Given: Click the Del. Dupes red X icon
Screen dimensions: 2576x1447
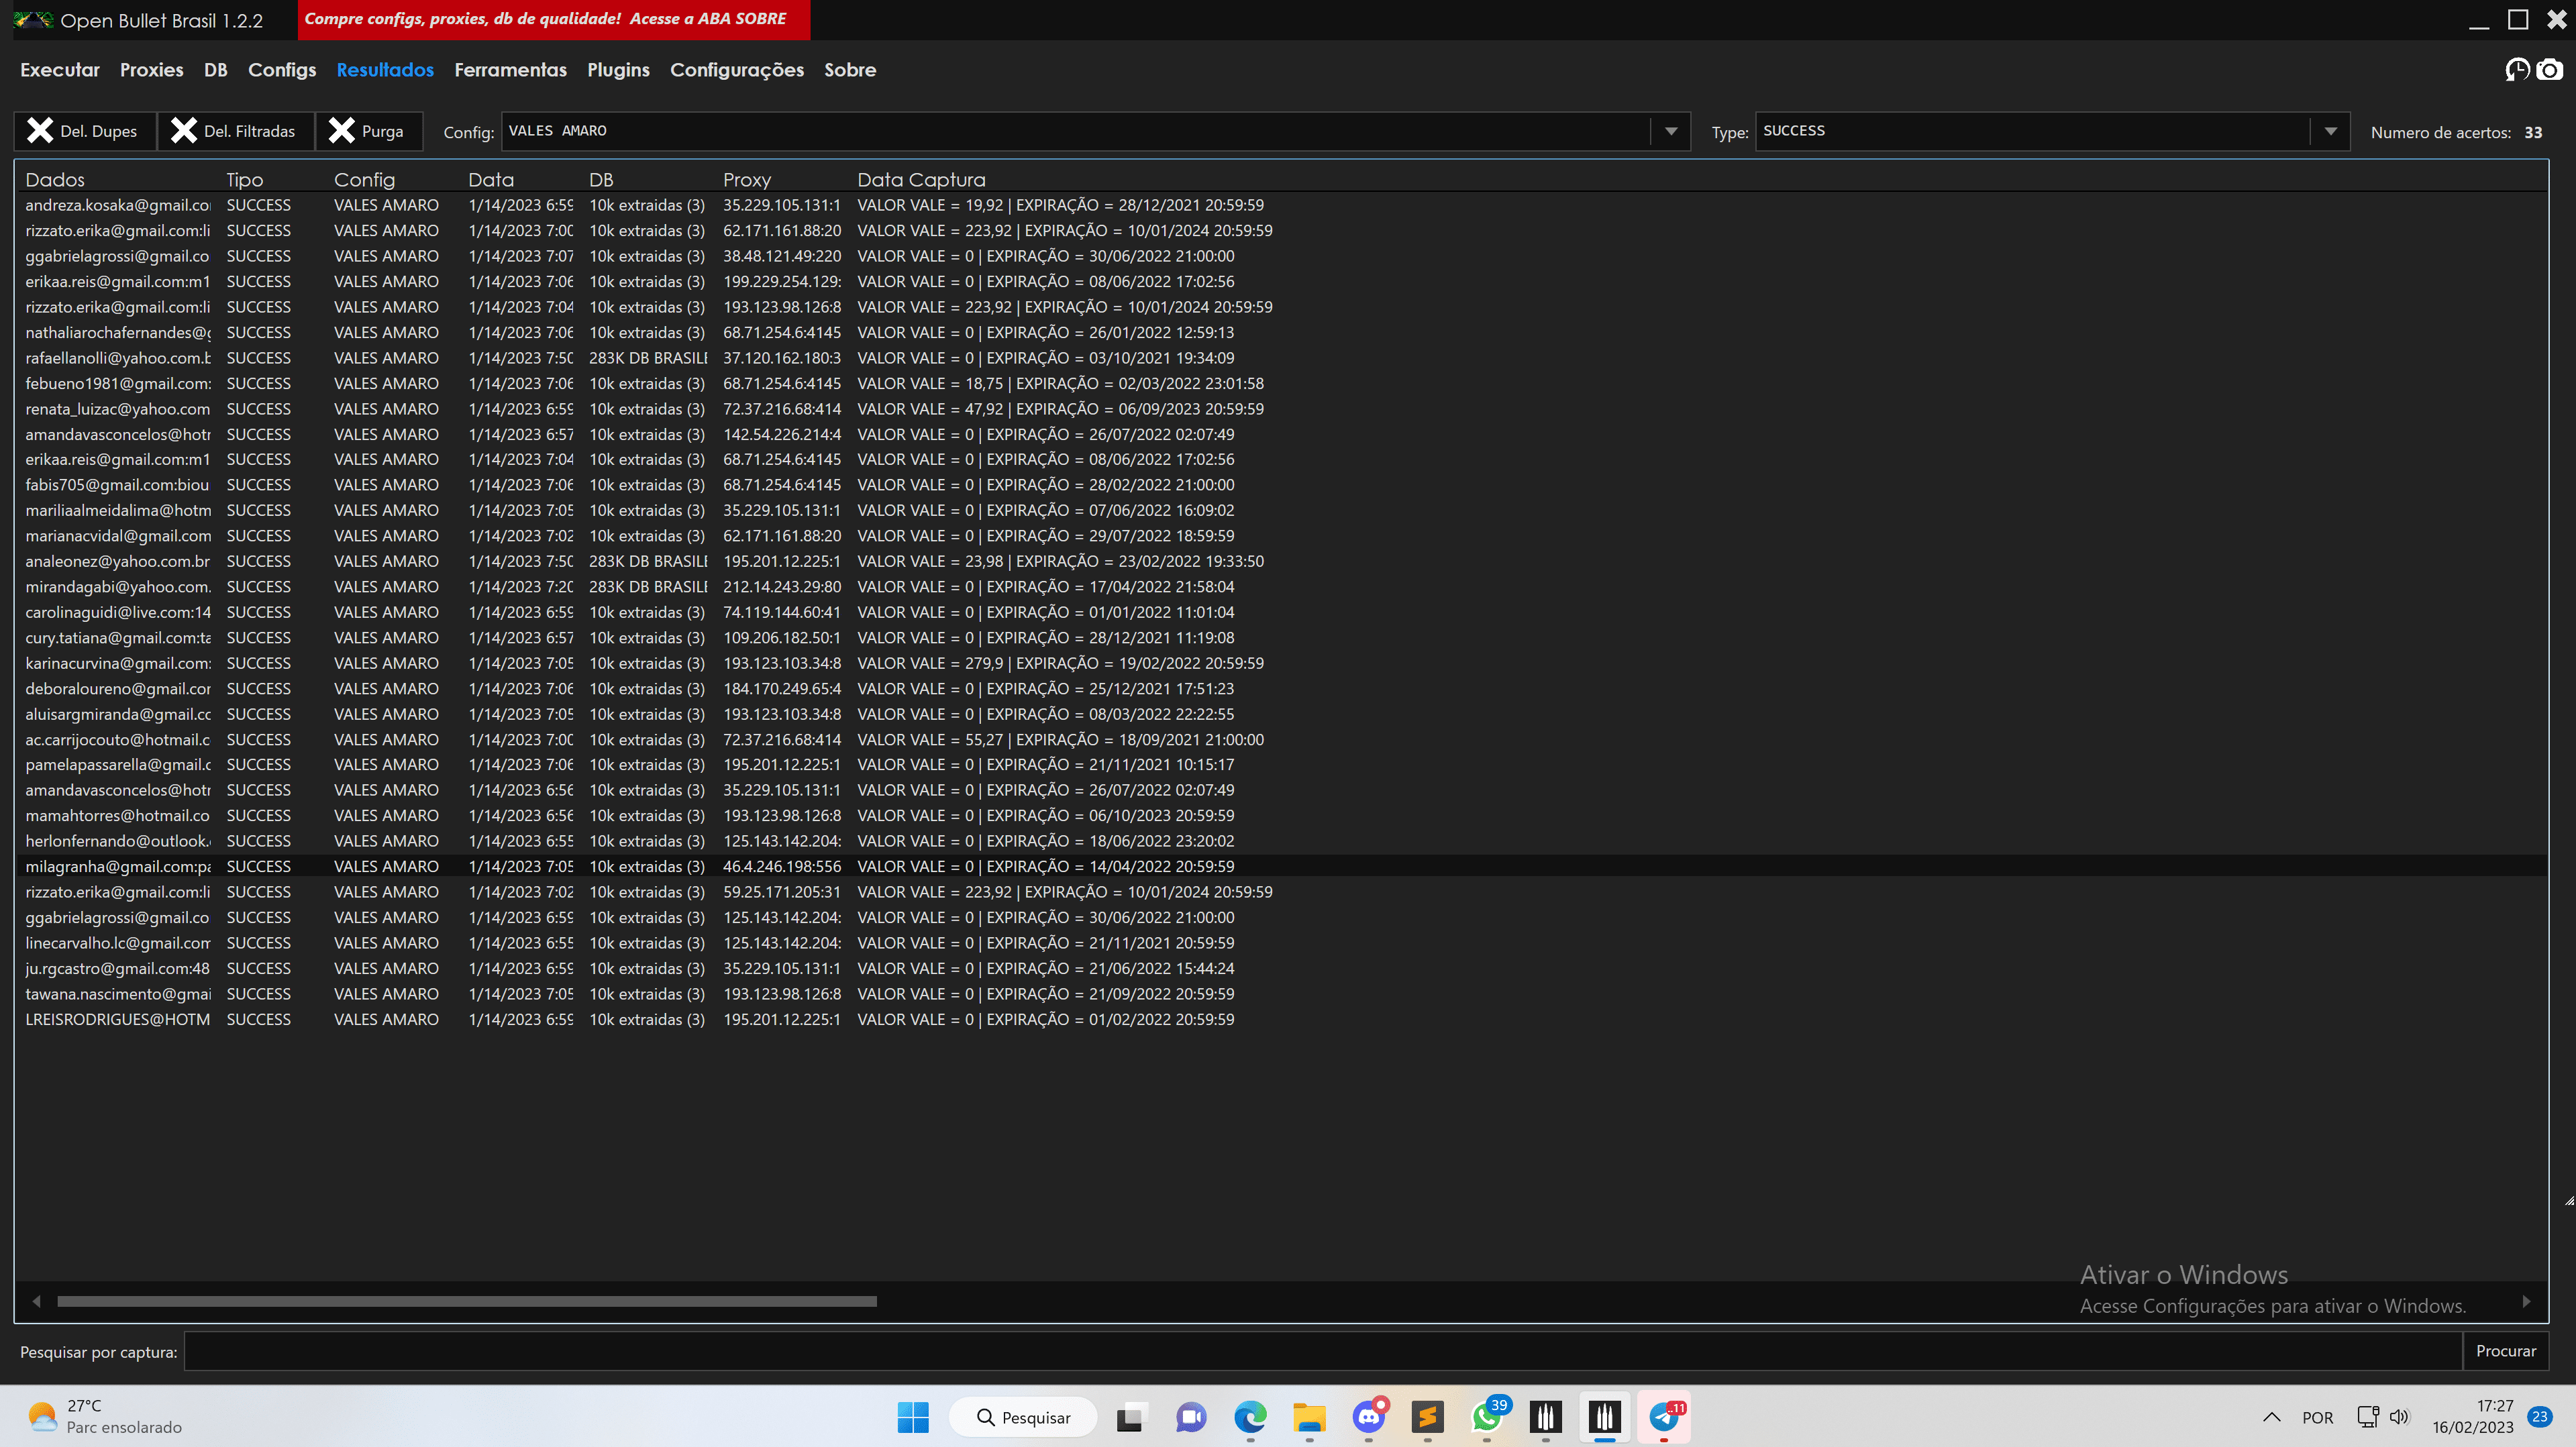Looking at the screenshot, I should 40,130.
